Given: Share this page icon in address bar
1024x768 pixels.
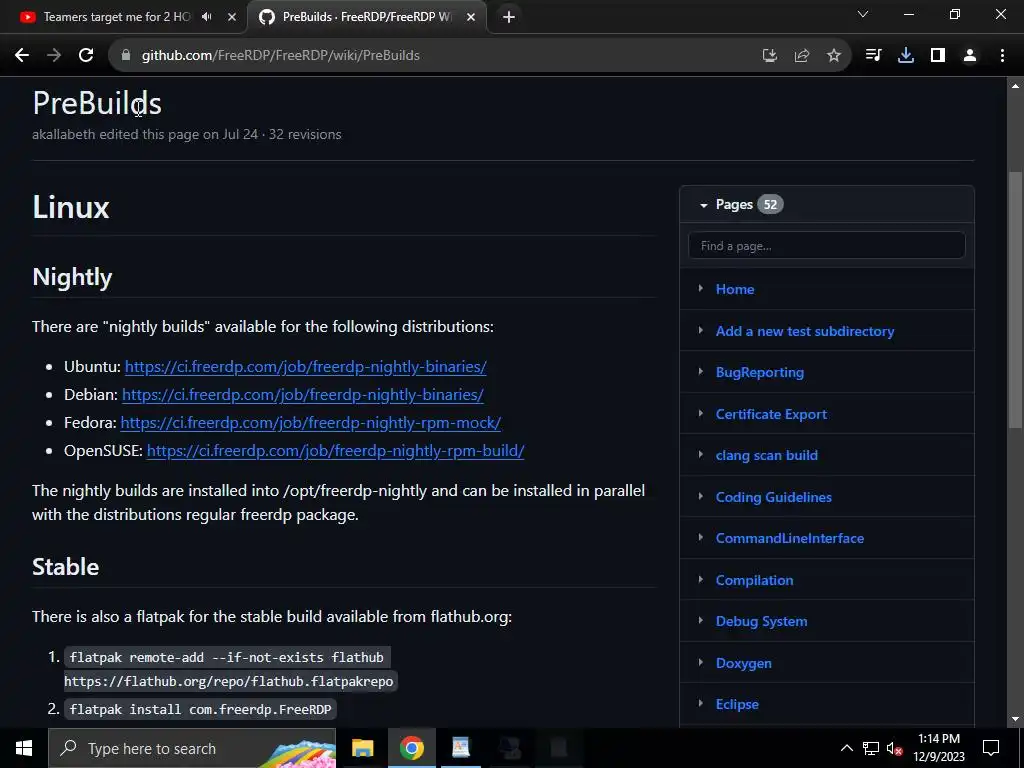Looking at the screenshot, I should (x=802, y=56).
